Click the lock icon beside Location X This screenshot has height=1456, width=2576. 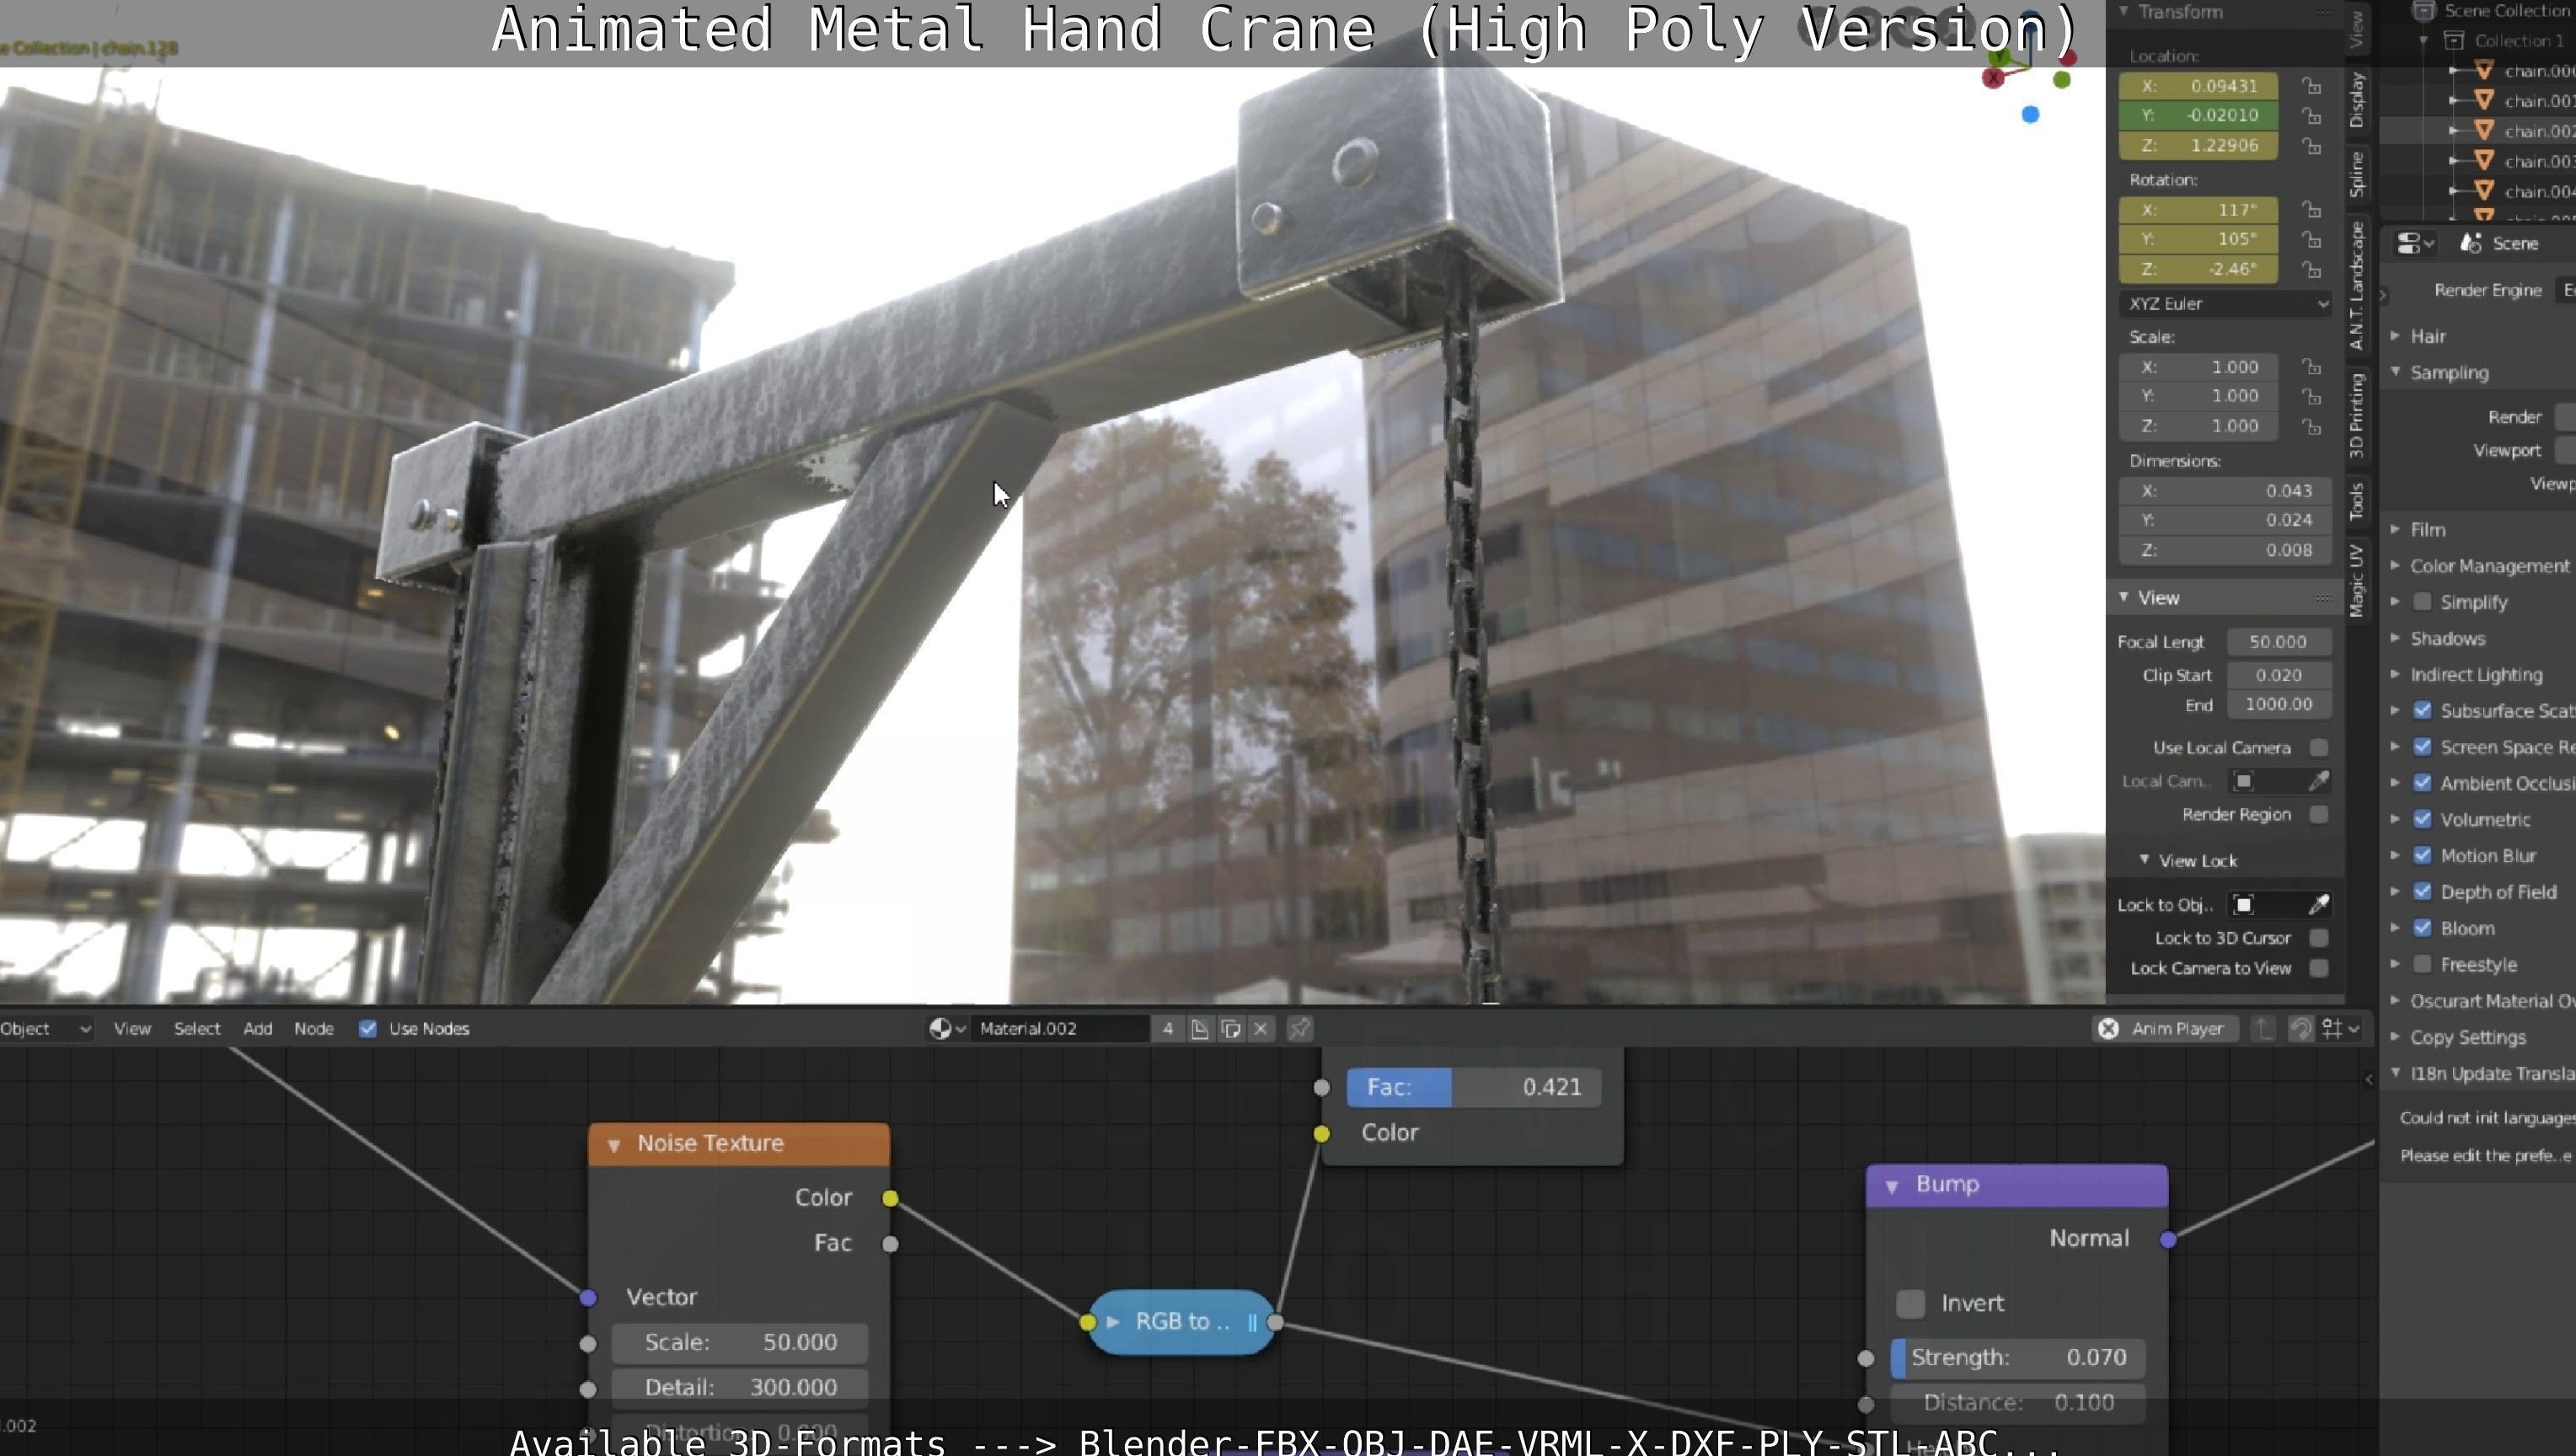2311,86
